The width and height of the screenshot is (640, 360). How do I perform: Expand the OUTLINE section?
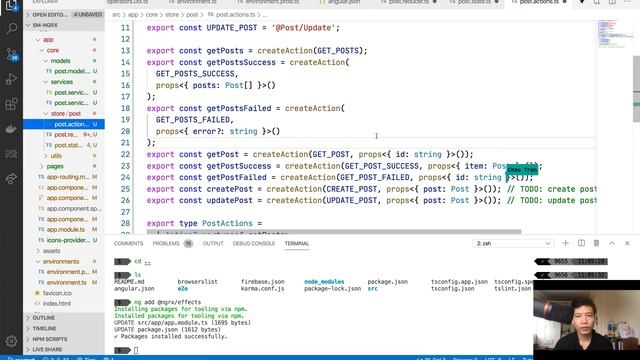(x=64, y=318)
